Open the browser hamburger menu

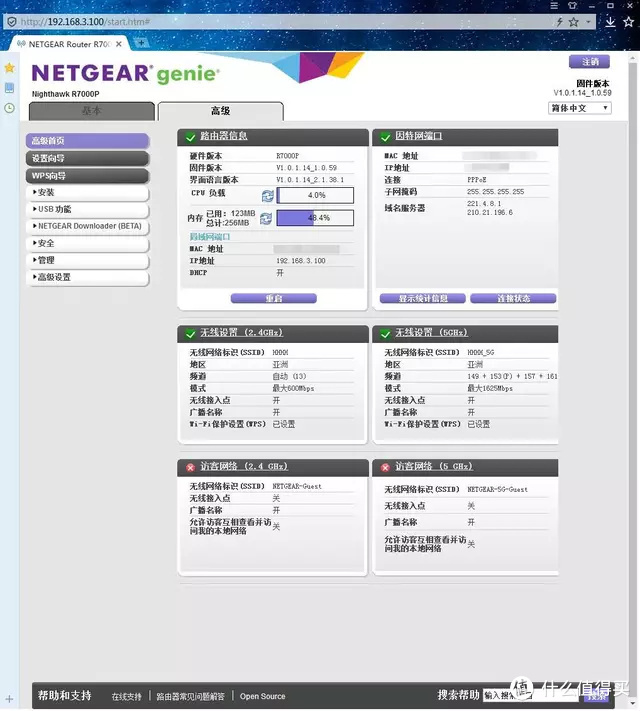(554, 5)
